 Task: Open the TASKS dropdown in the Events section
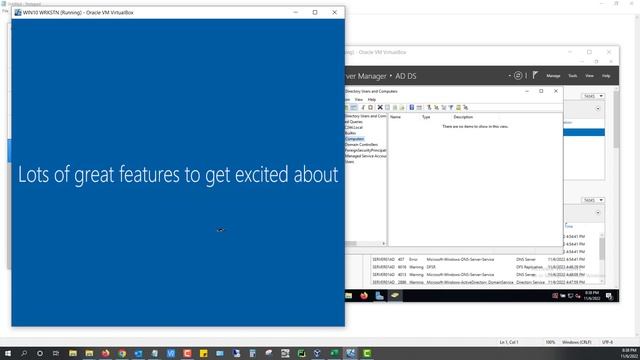tap(593, 200)
